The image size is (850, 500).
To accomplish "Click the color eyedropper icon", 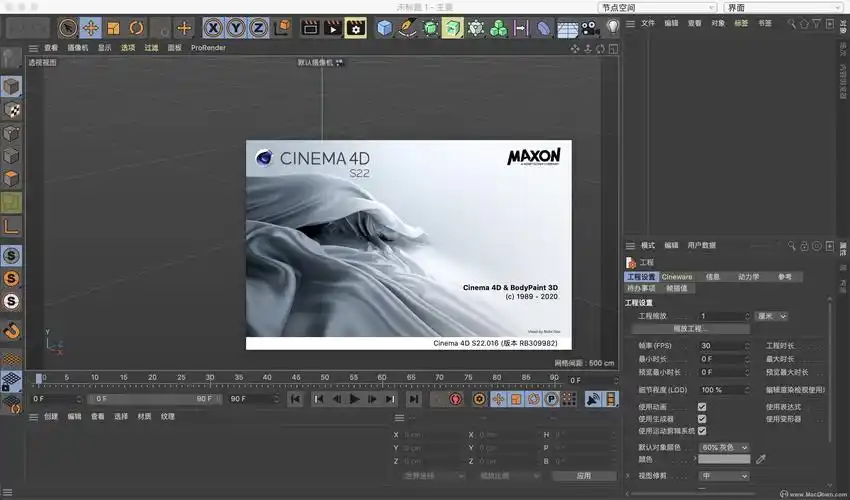I will tap(761, 459).
